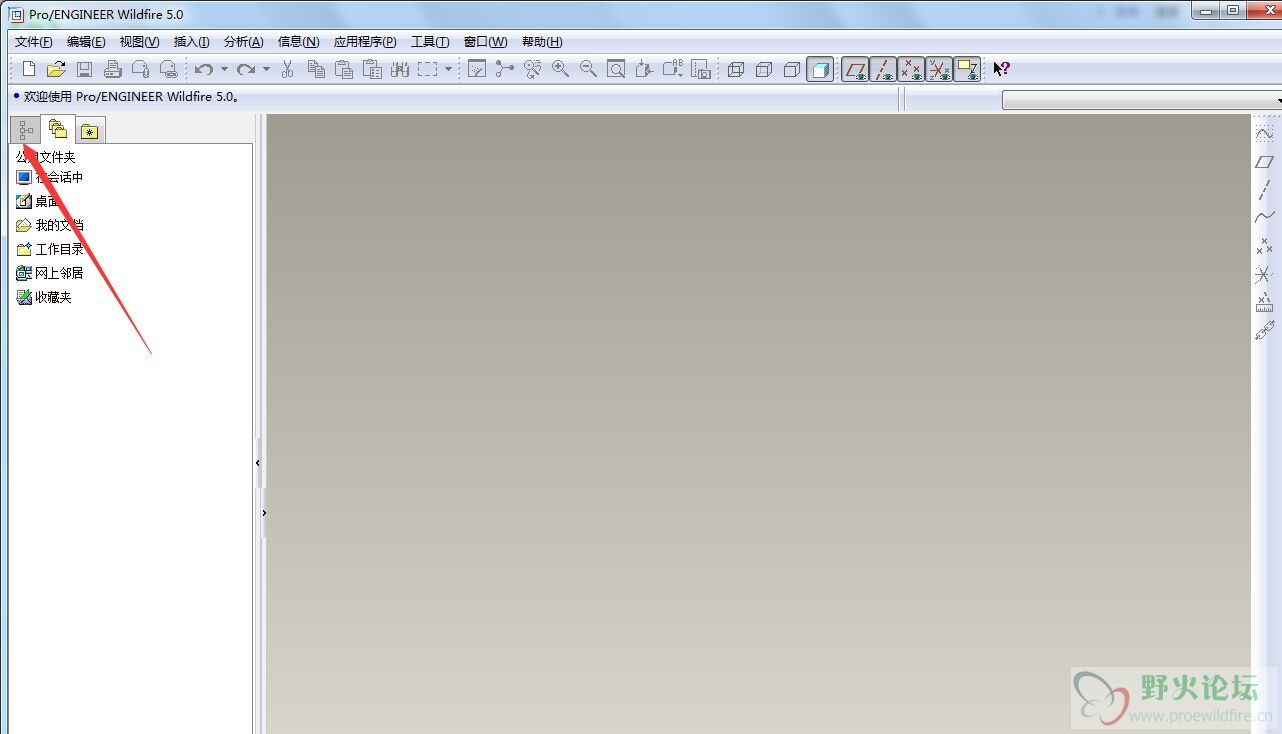
Task: Toggle datum points display
Action: click(x=911, y=69)
